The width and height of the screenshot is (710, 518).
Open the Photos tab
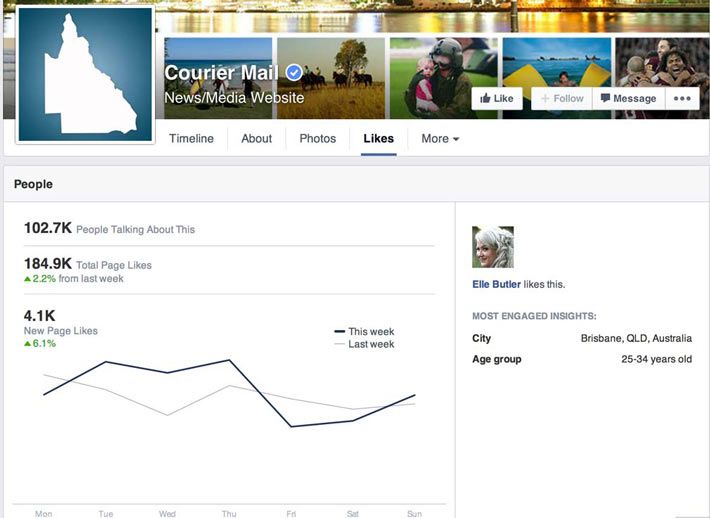pyautogui.click(x=317, y=139)
